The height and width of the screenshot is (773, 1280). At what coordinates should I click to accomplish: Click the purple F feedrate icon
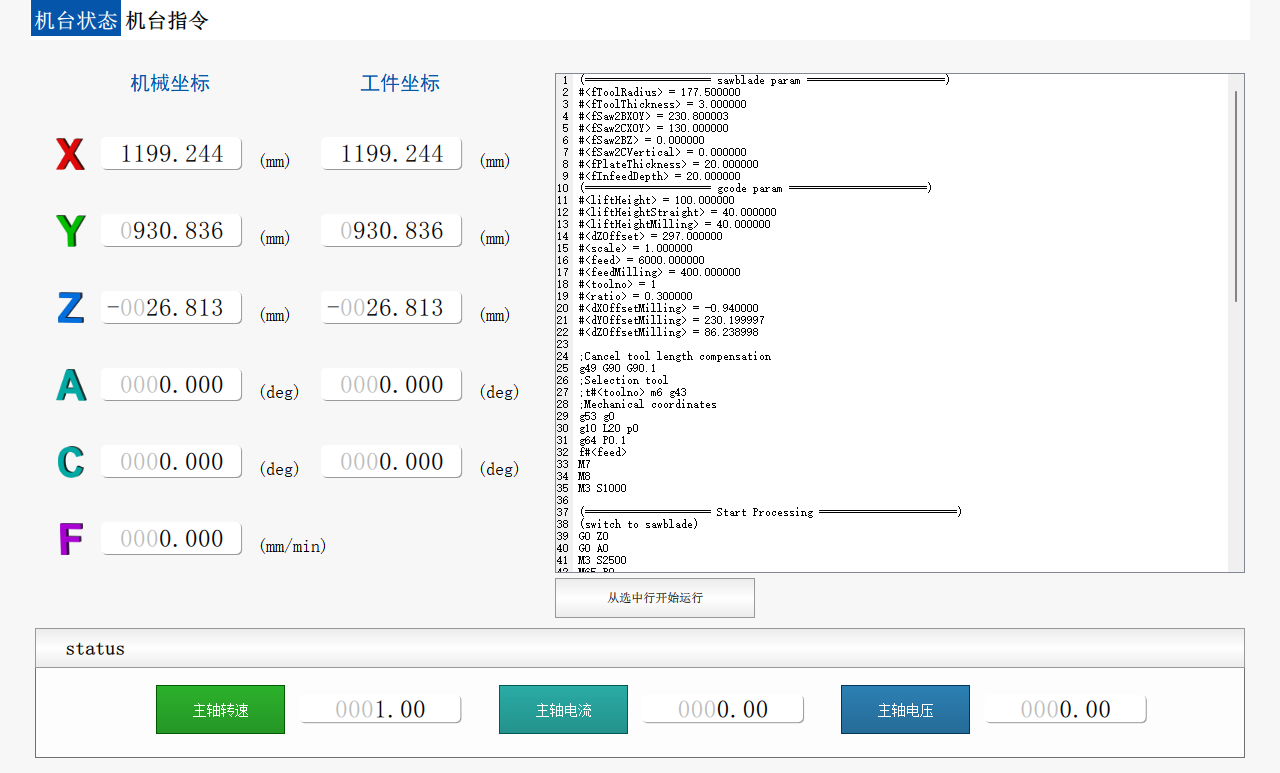coord(70,539)
